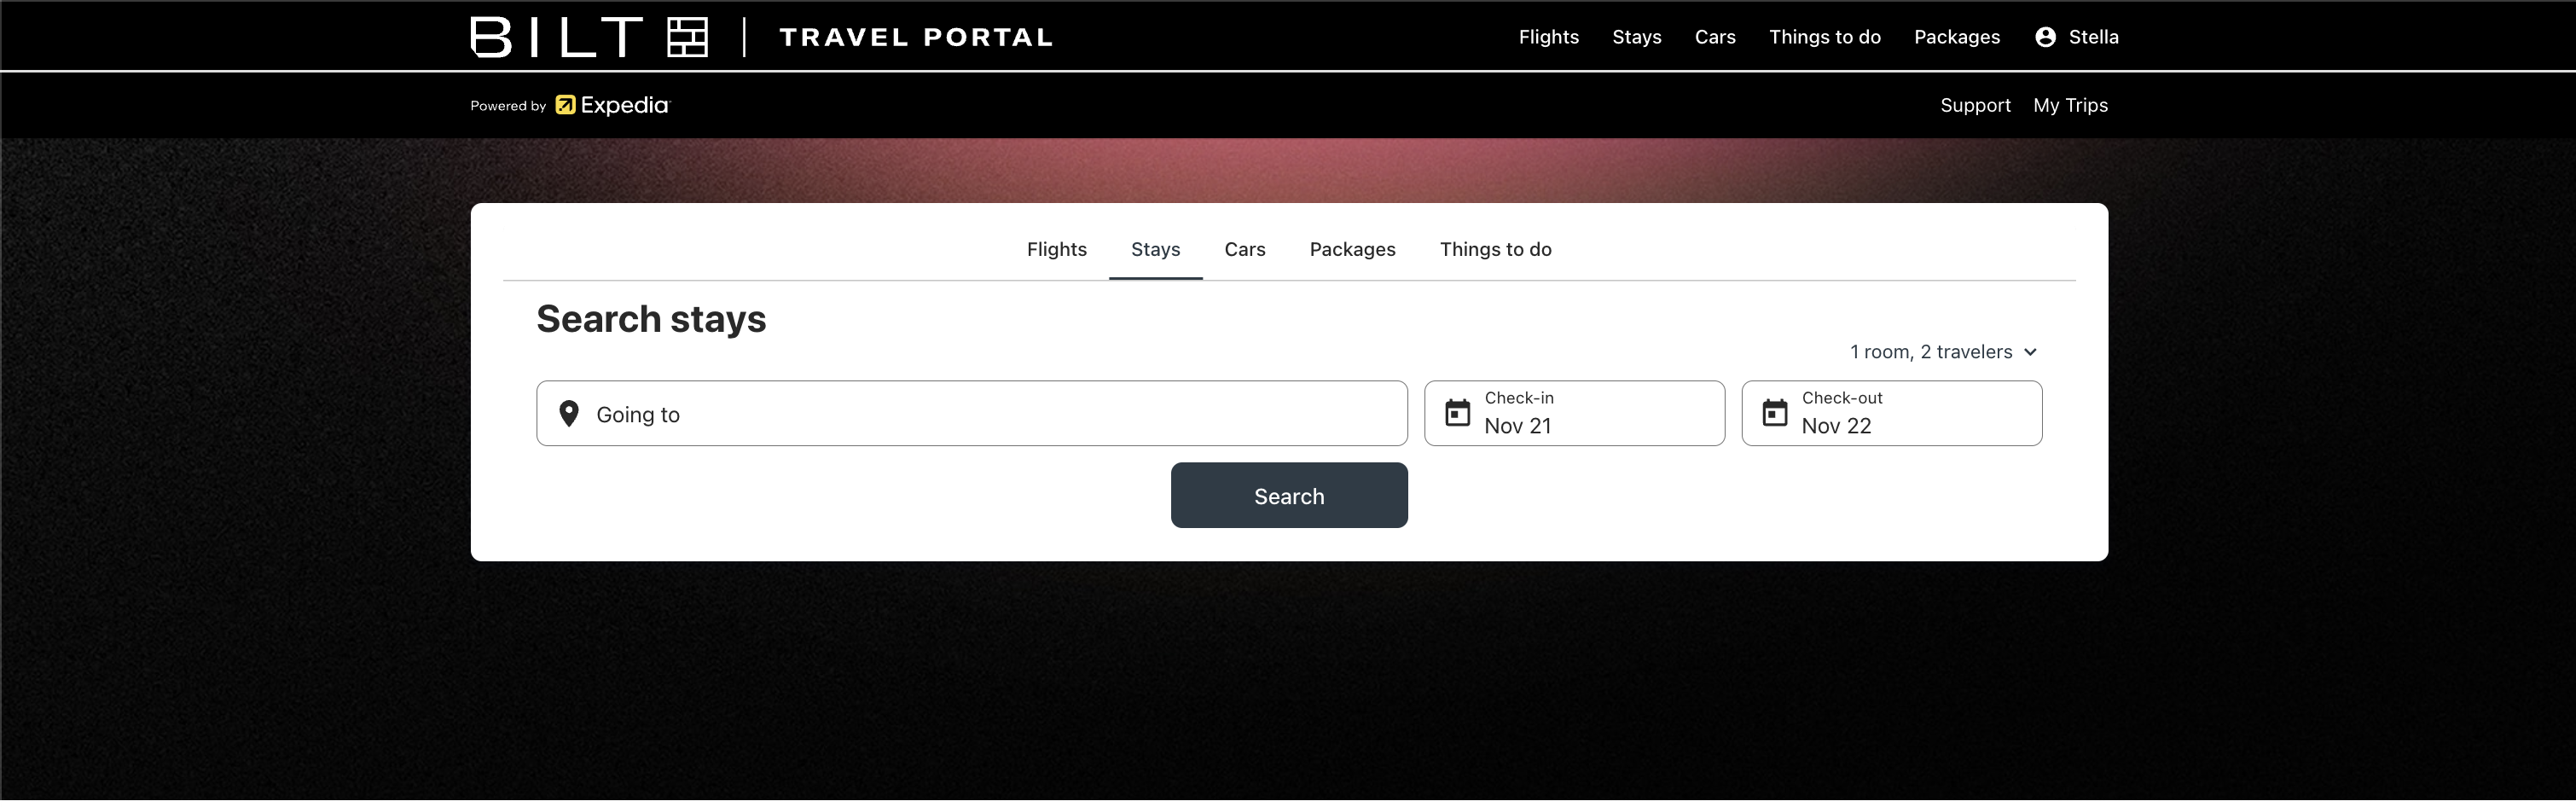Click the BILT logo icon
2576x807 pixels.
coord(688,37)
